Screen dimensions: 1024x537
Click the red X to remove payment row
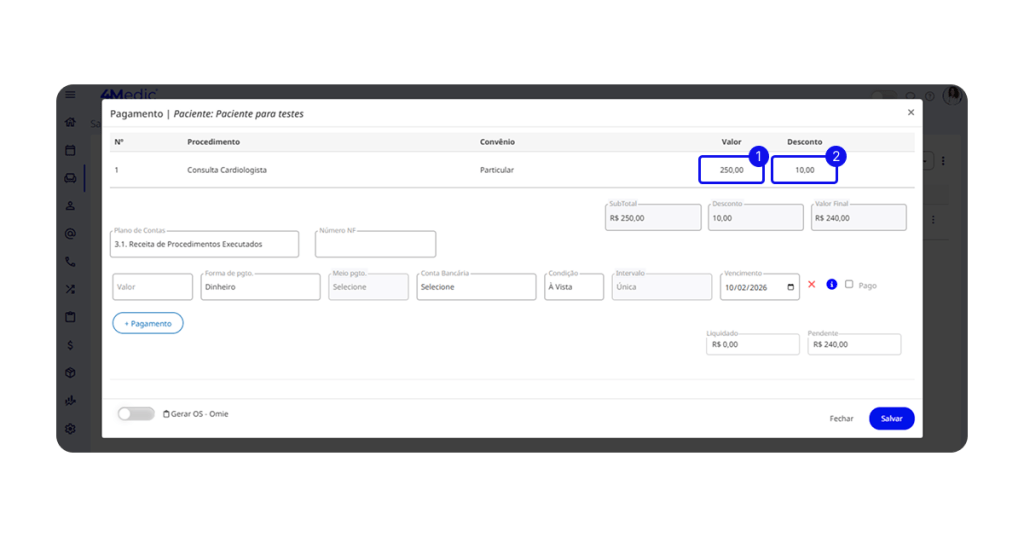click(811, 285)
